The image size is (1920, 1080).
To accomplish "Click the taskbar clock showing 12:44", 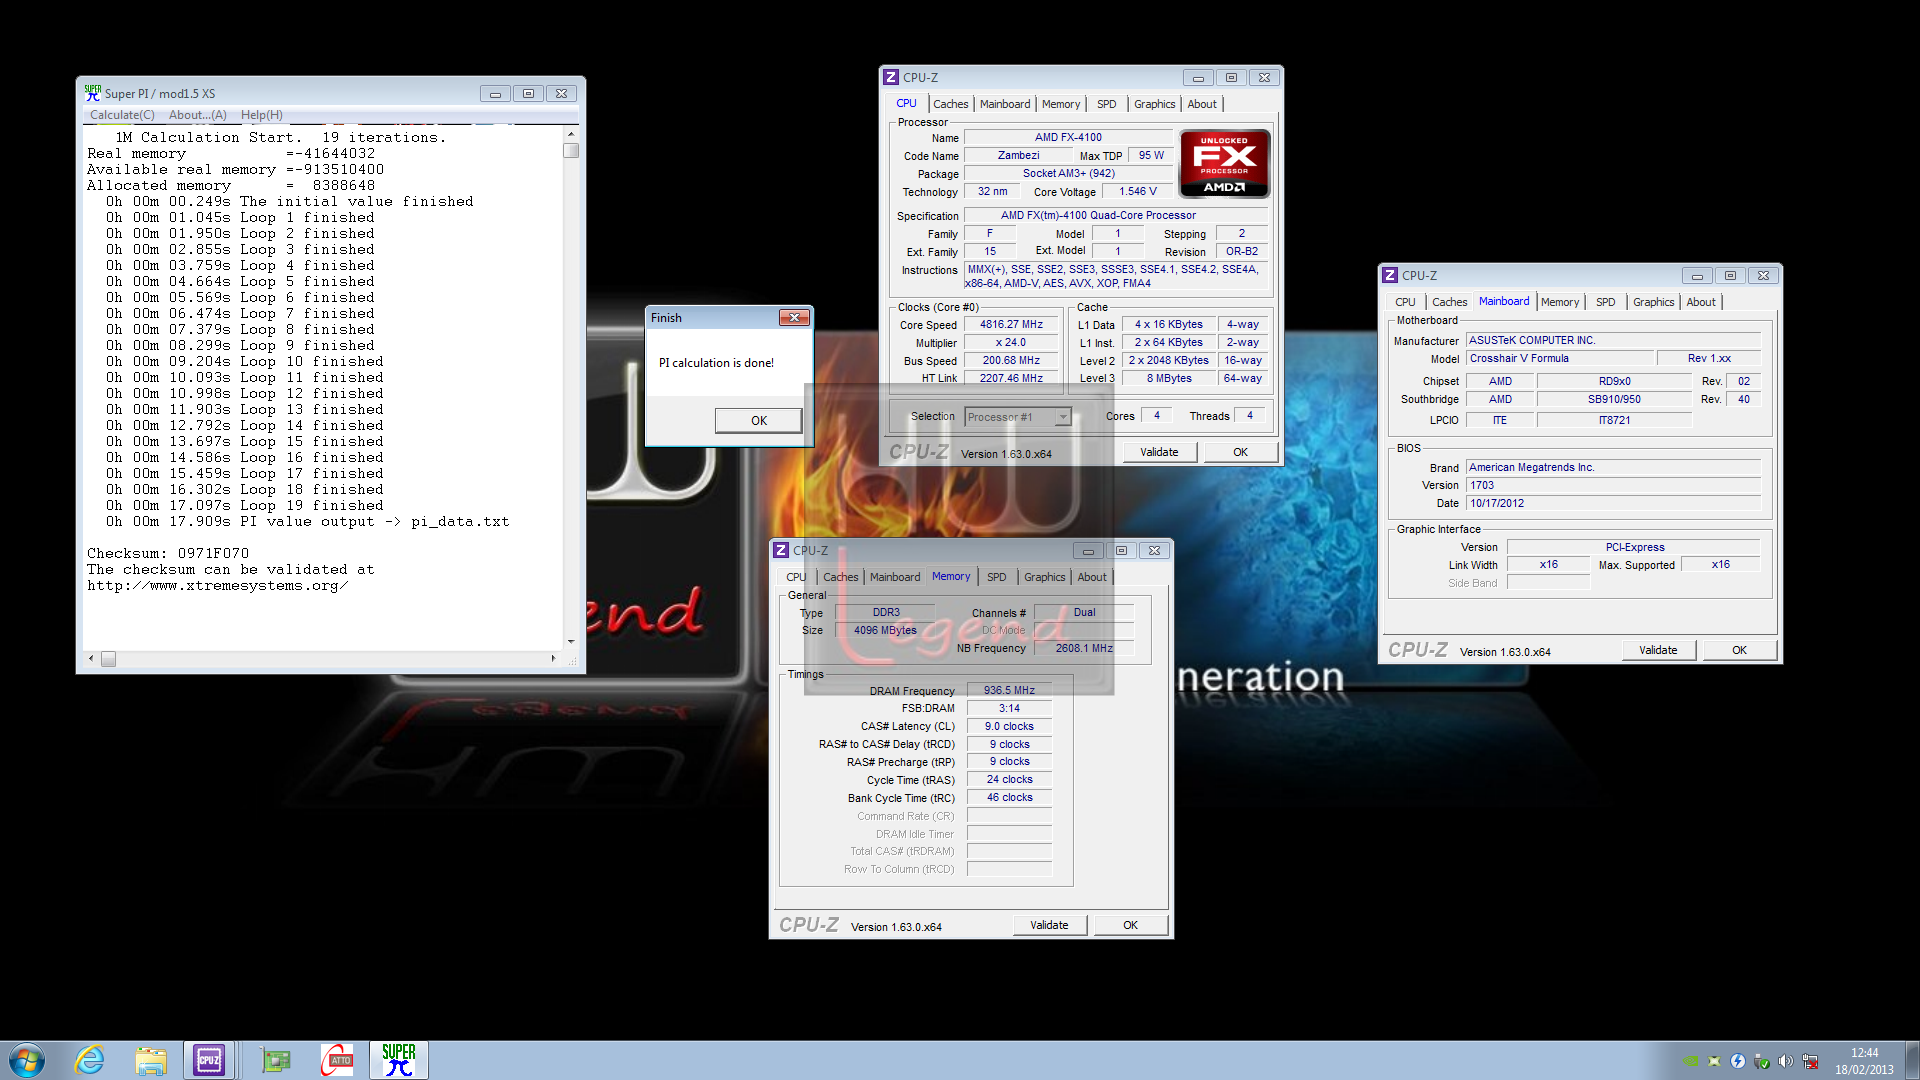I will 1864,1061.
